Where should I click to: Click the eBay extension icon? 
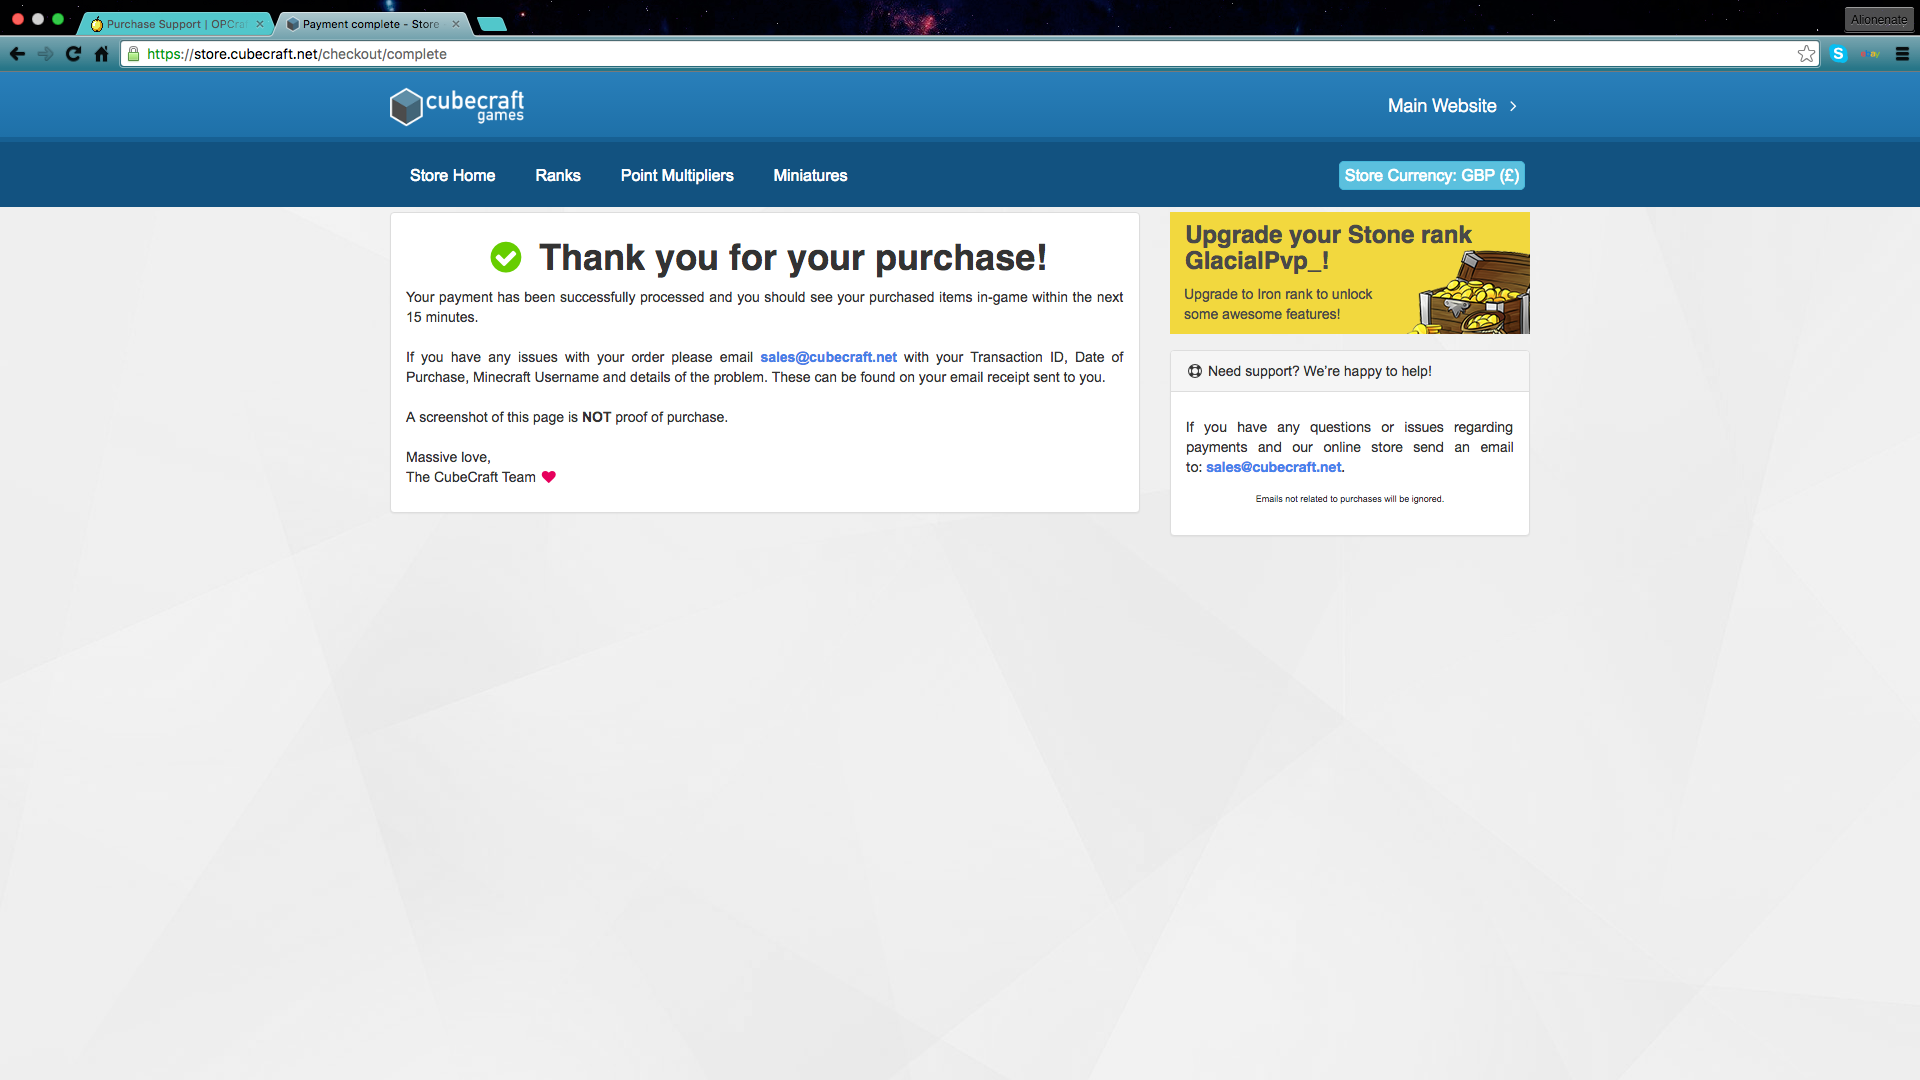point(1870,54)
